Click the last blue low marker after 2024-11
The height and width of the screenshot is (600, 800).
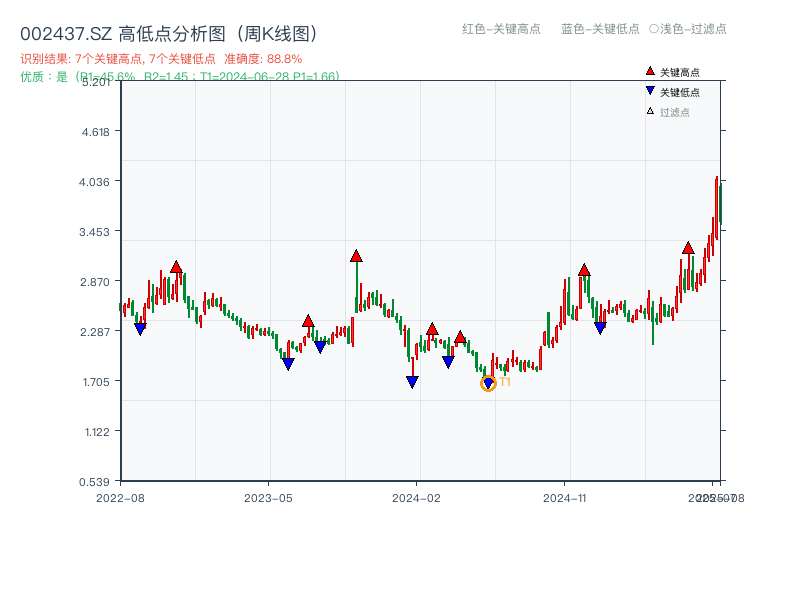point(600,328)
